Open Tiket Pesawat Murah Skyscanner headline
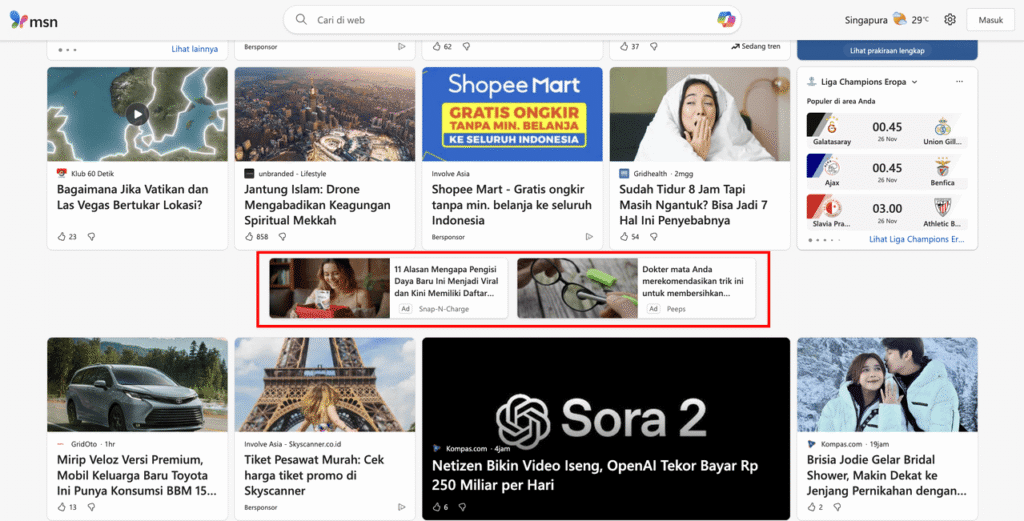1024x521 pixels. tap(314, 475)
